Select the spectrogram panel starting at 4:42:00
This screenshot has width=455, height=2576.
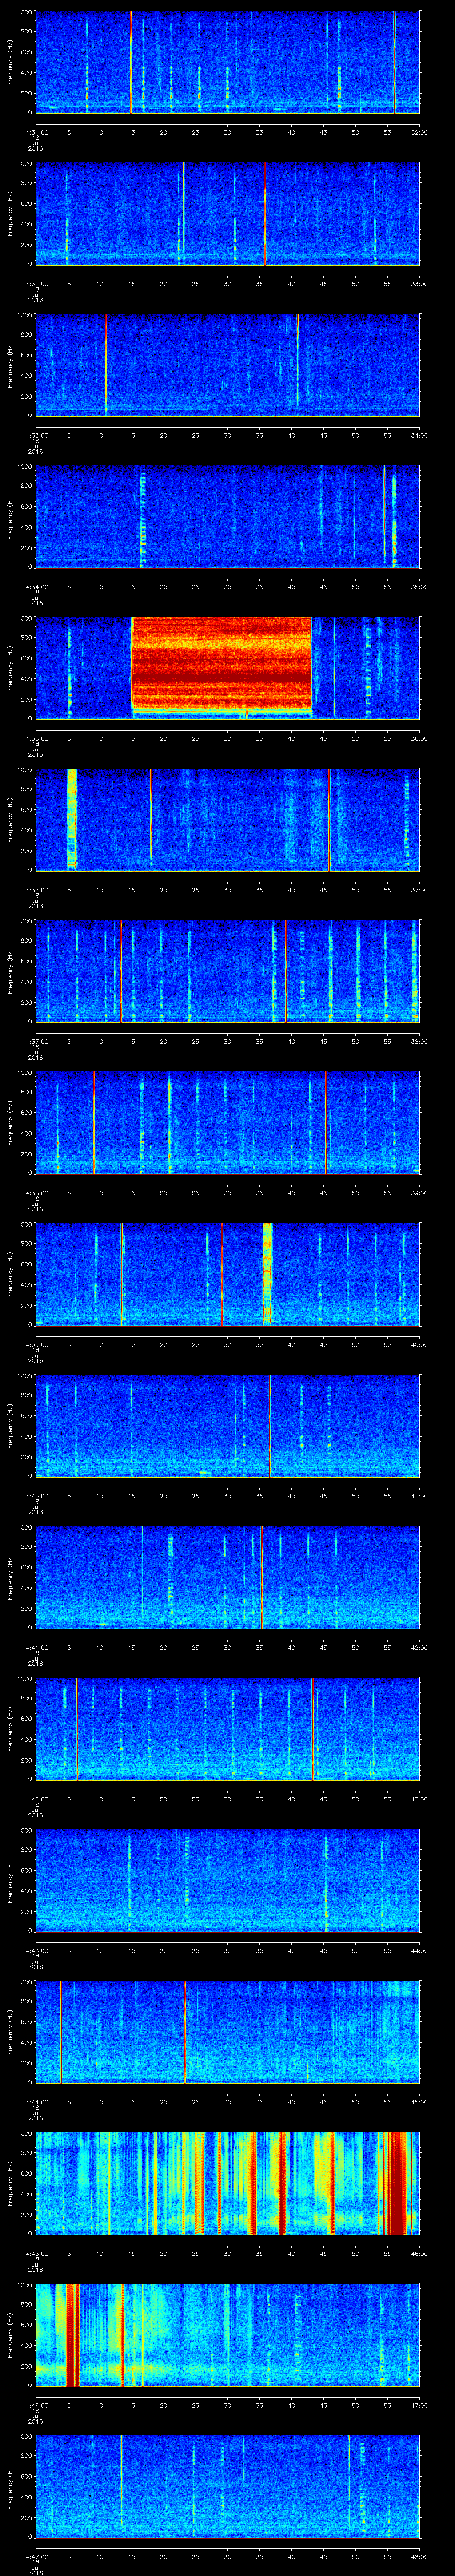(x=228, y=1729)
